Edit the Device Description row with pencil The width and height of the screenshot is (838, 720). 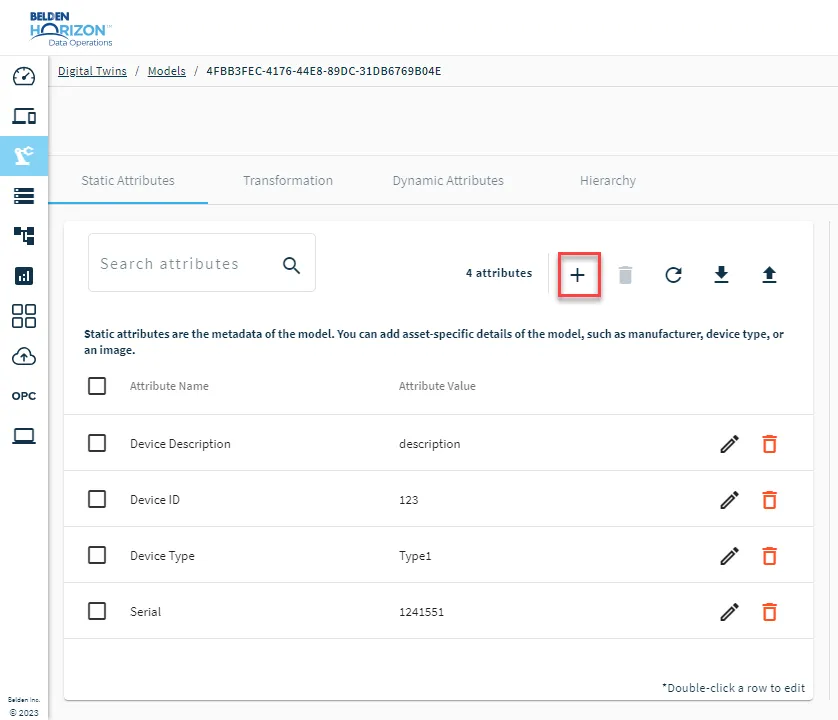(x=730, y=444)
